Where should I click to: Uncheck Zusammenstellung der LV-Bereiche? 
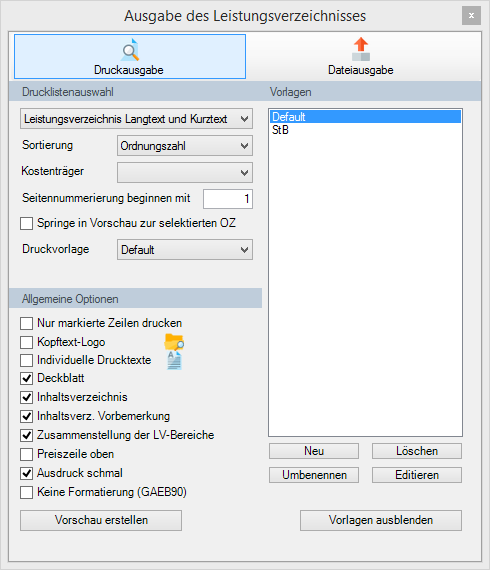pos(27,435)
